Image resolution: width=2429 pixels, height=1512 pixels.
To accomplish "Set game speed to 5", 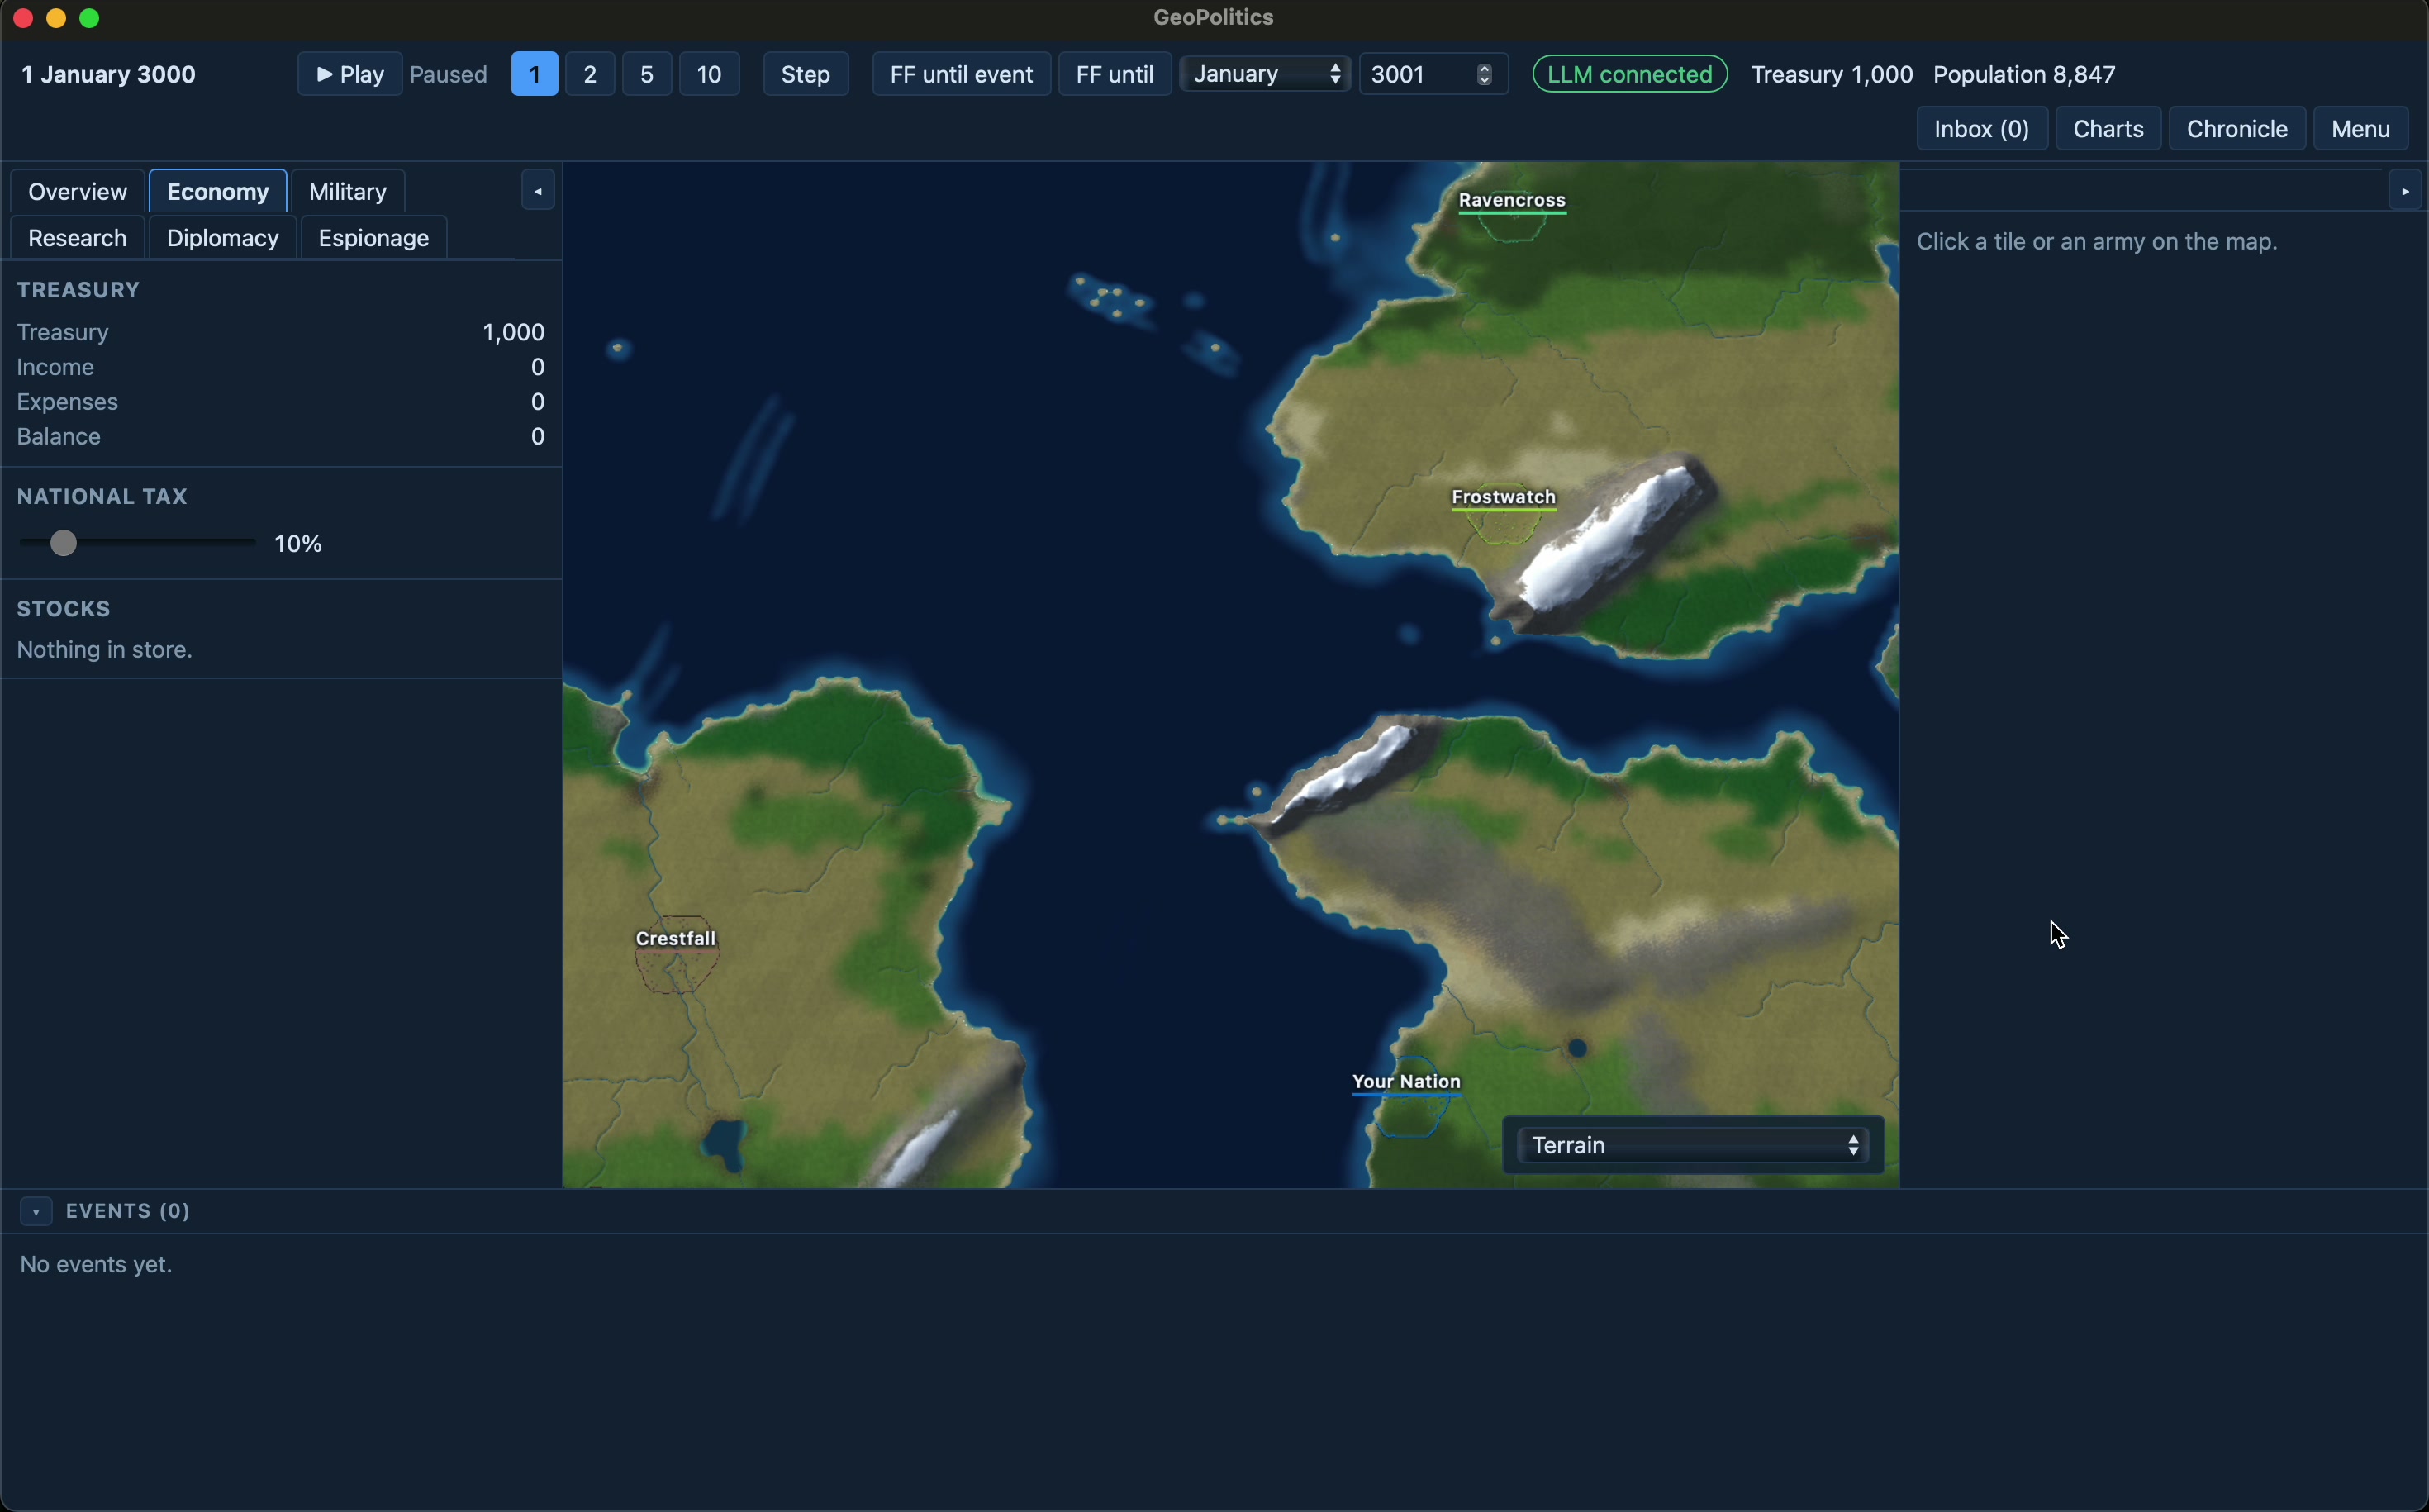I will click(647, 74).
